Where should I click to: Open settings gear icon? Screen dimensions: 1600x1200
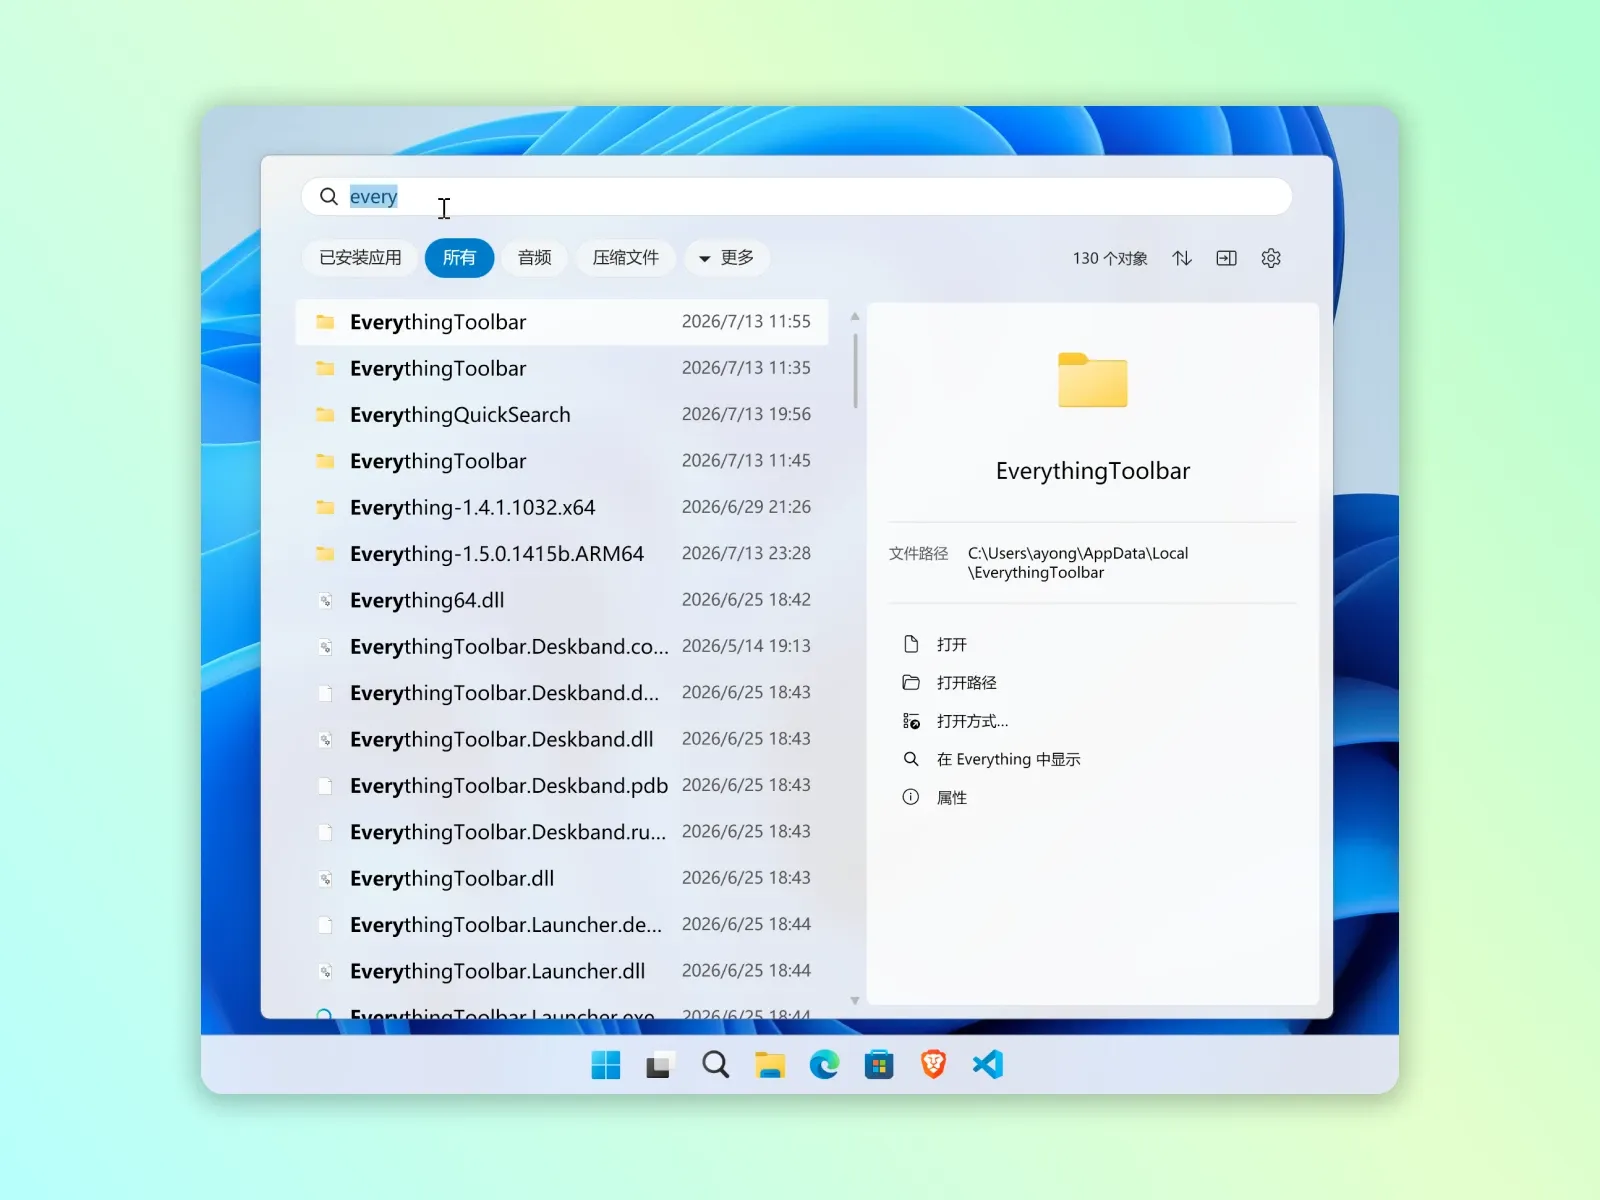click(x=1271, y=258)
